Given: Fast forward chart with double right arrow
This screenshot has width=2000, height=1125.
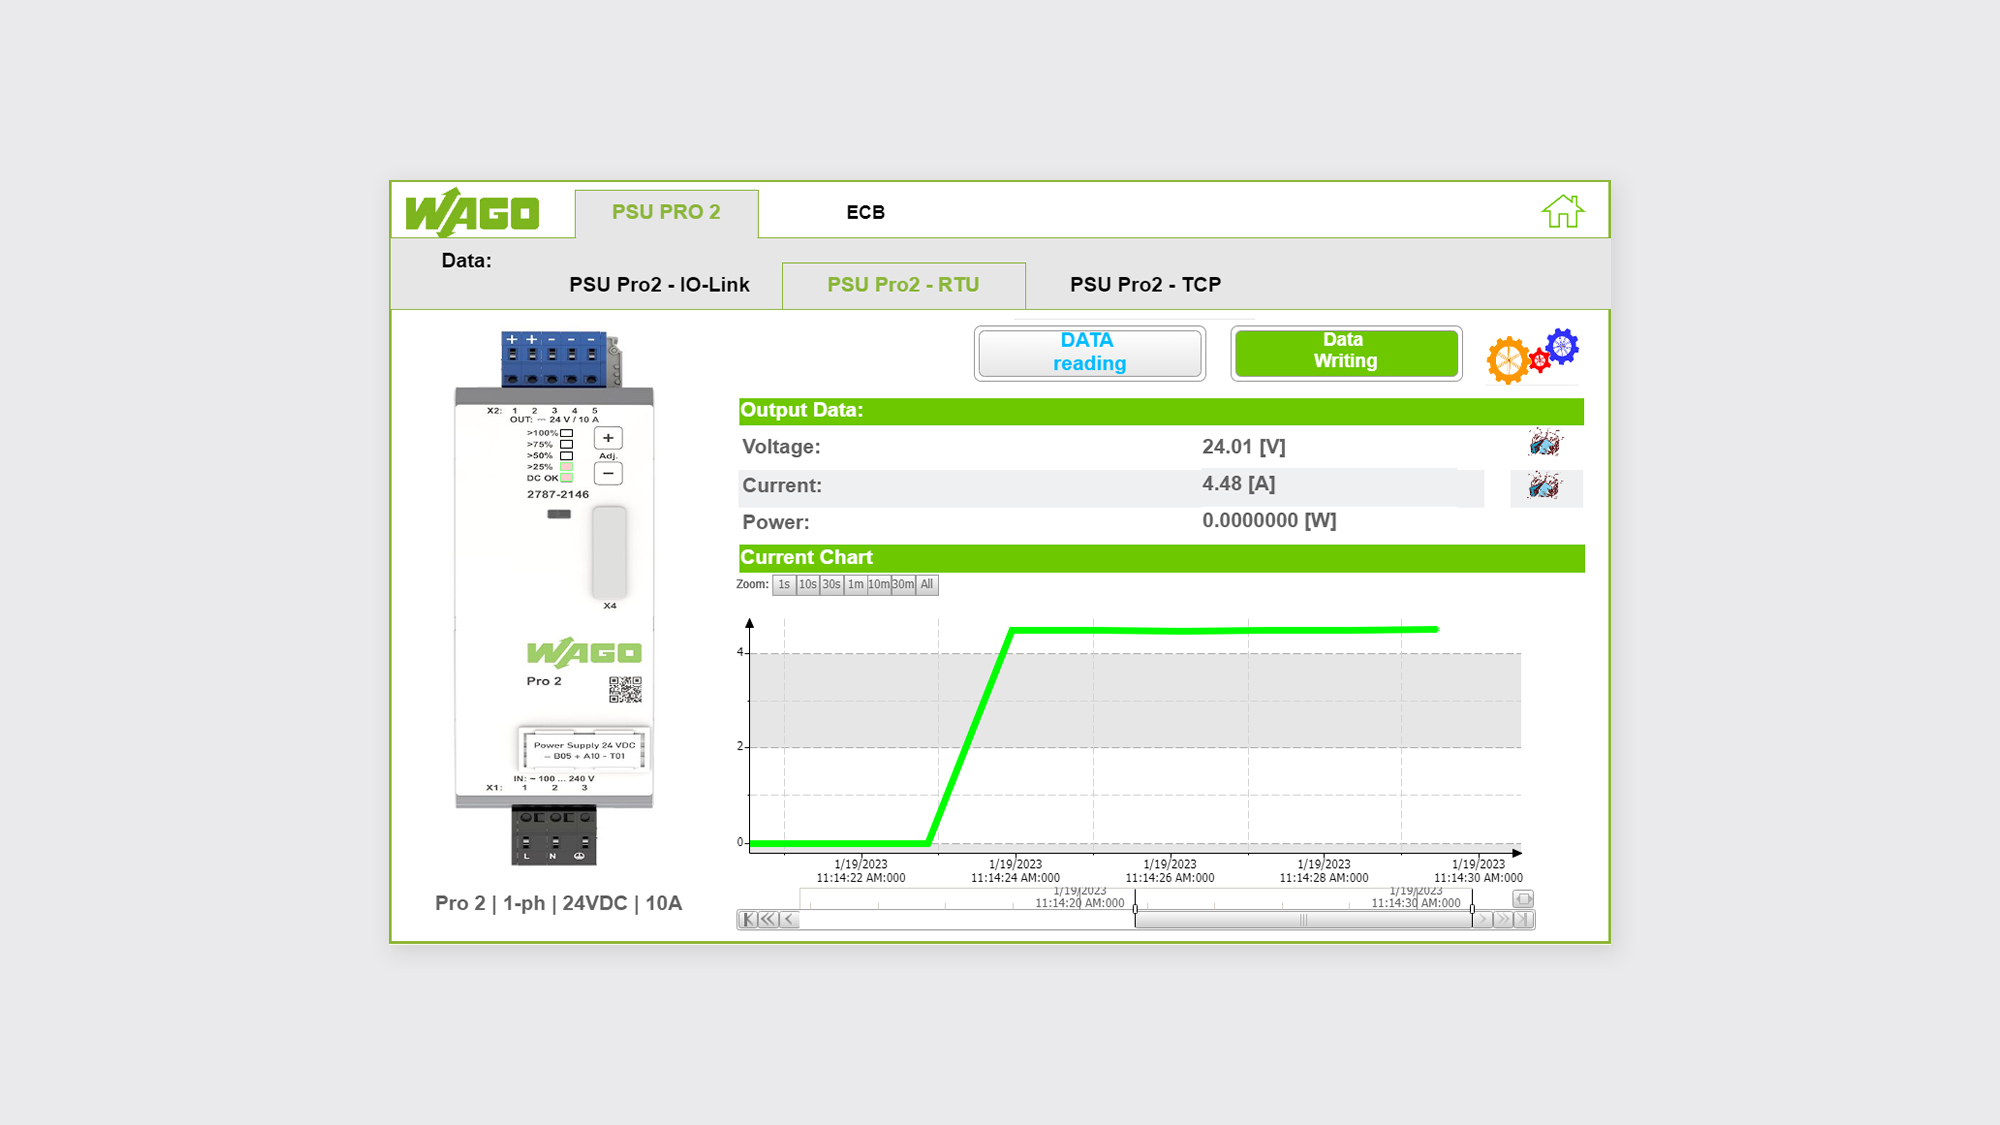Looking at the screenshot, I should [x=1503, y=920].
